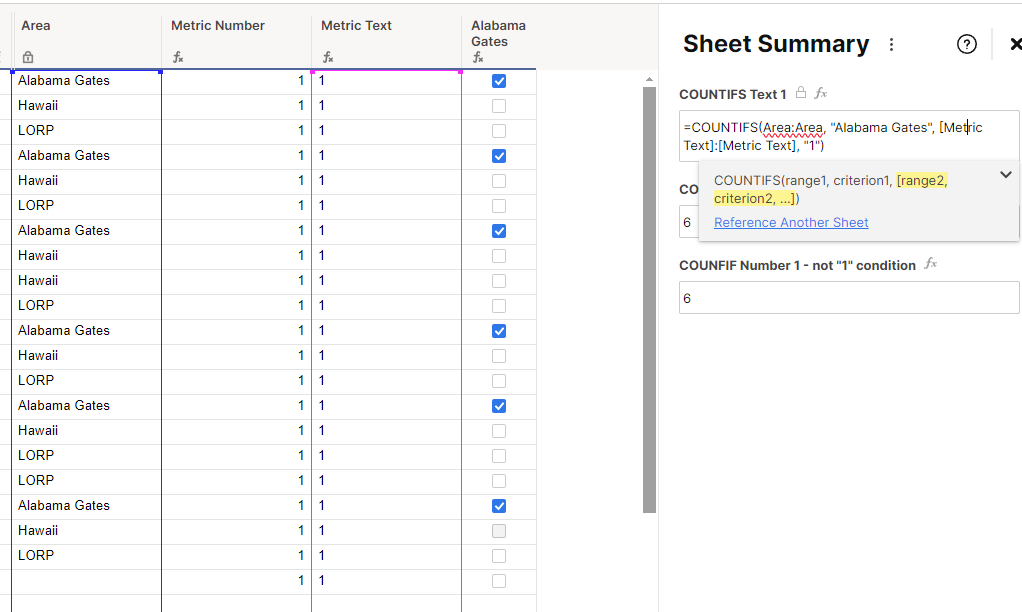
Task: Uncheck checkbox in second Alabama Gates row
Action: click(x=499, y=156)
